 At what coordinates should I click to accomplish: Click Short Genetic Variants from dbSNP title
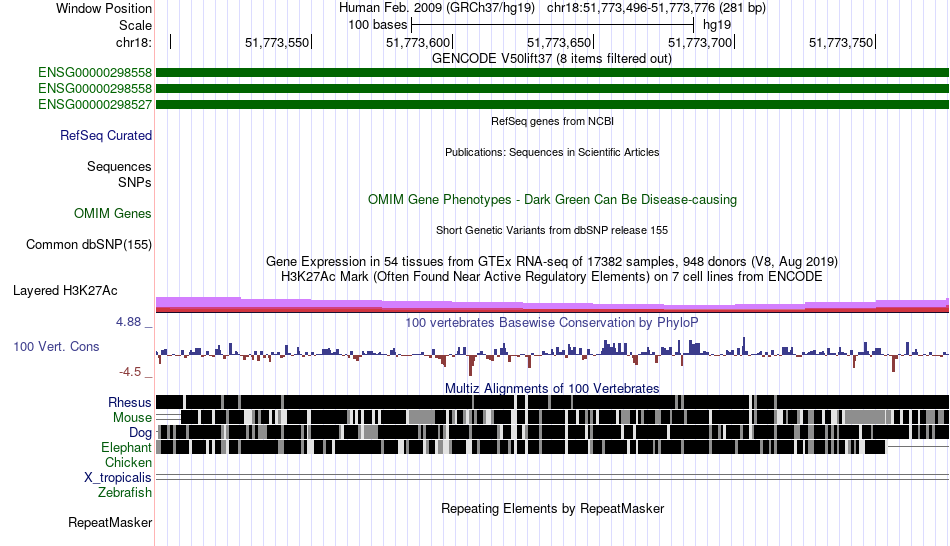[552, 230]
